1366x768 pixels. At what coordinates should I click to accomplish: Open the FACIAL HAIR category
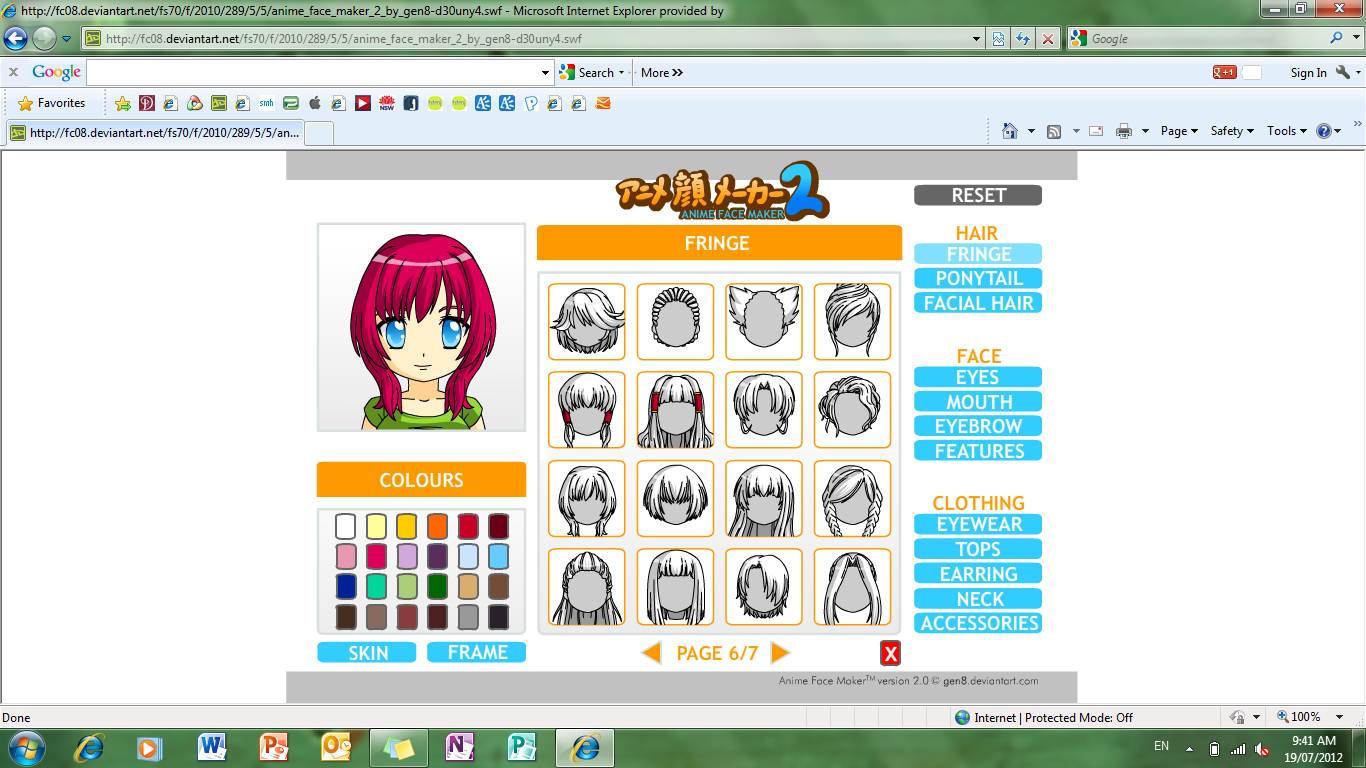tap(978, 303)
